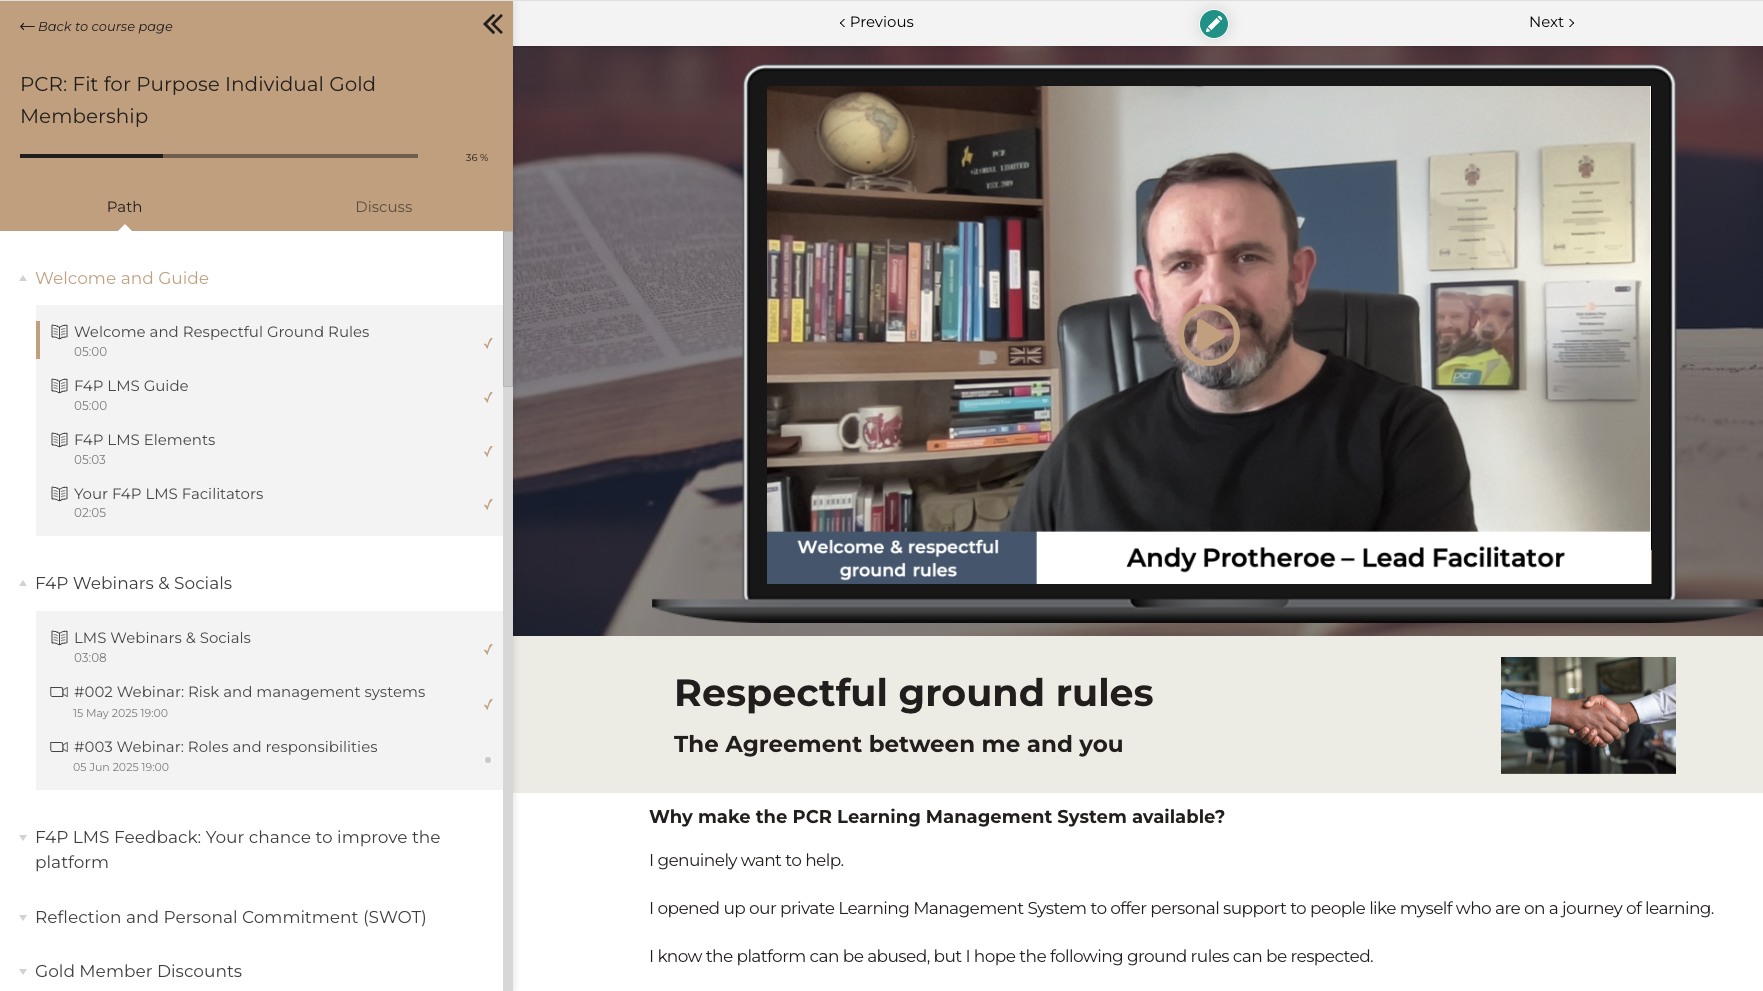
Task: Click completion checkmark for #002 Webinar lesson
Action: point(488,704)
